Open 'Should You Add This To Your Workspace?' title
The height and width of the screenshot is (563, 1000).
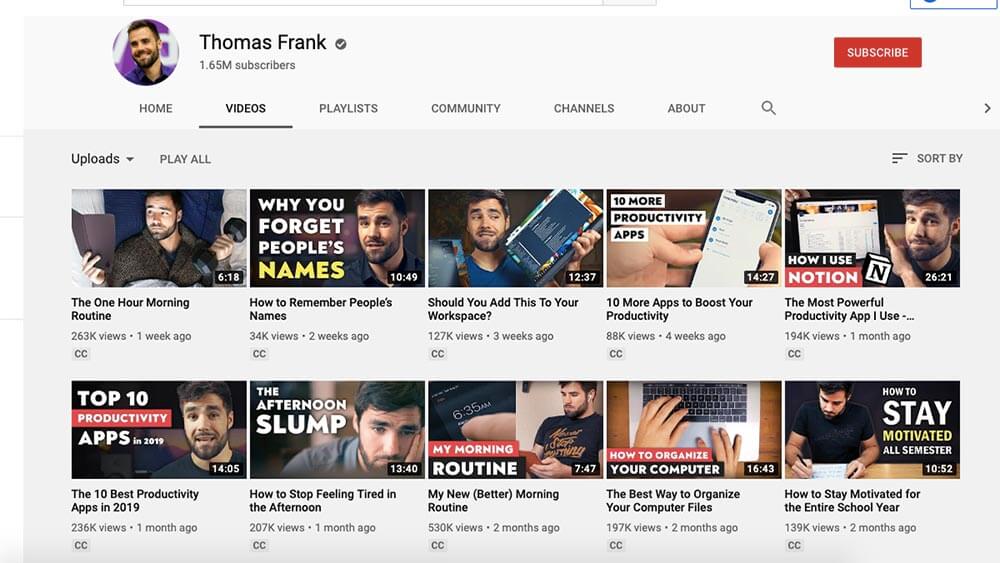pyautogui.click(x=503, y=309)
